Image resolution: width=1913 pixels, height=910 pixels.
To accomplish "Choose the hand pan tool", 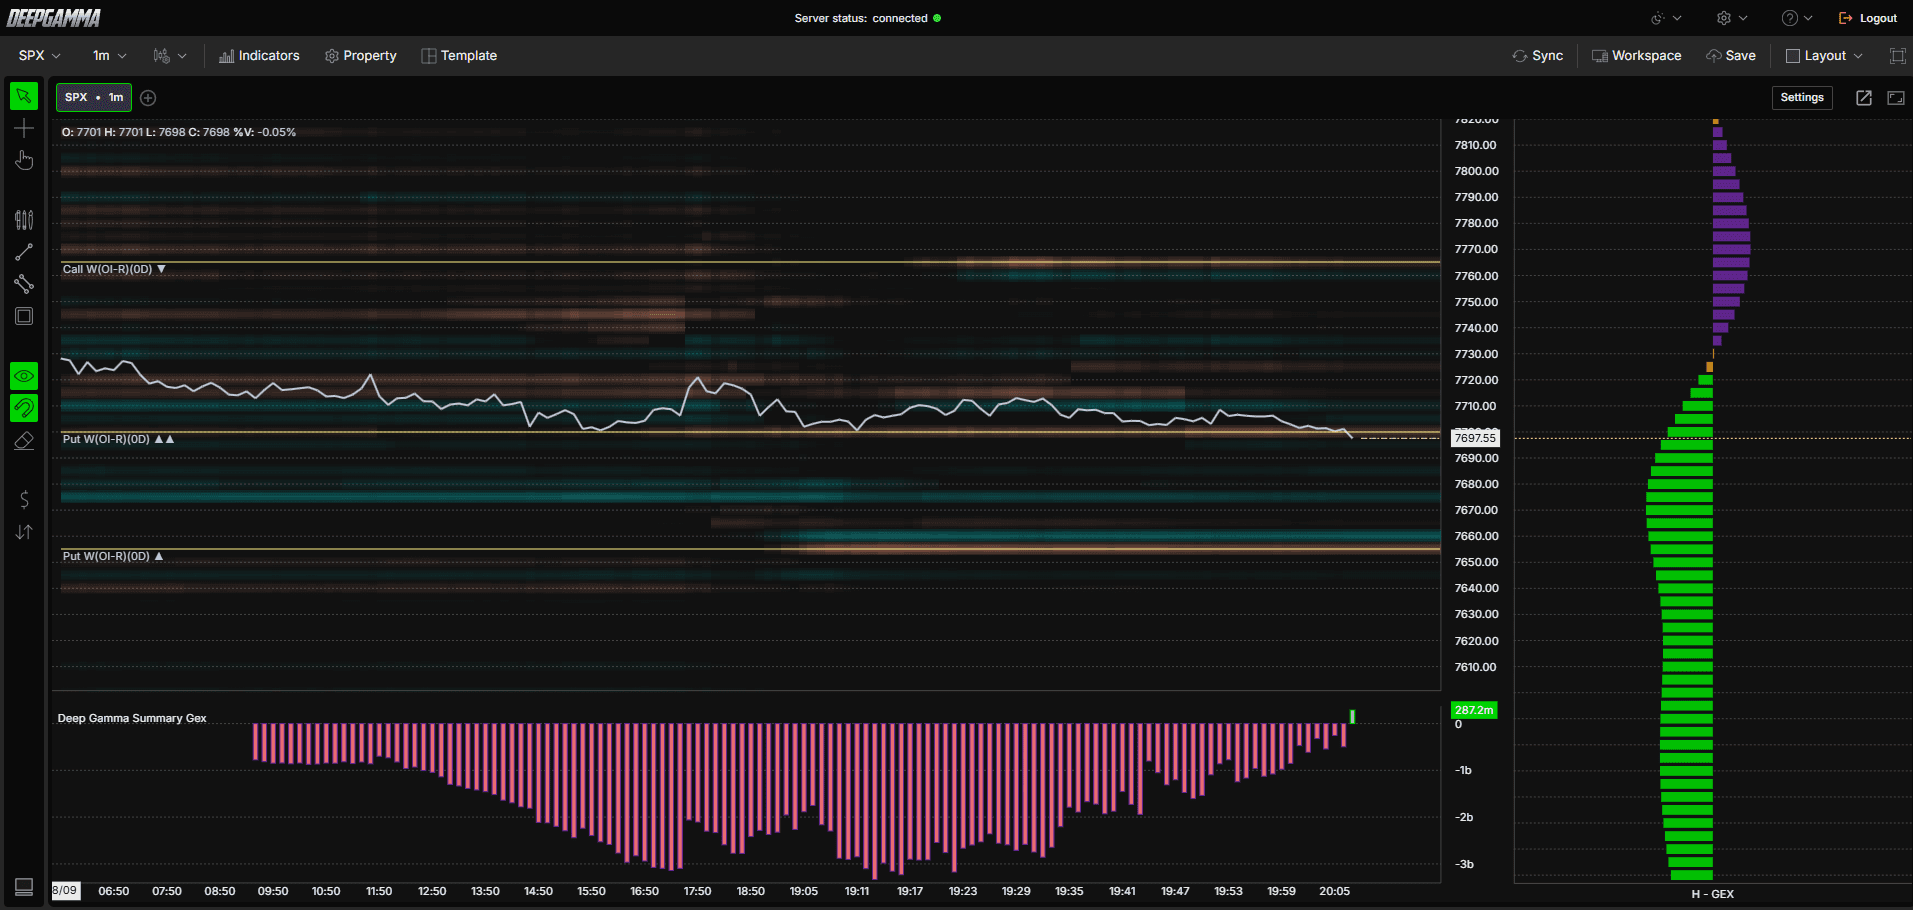I will (x=24, y=160).
